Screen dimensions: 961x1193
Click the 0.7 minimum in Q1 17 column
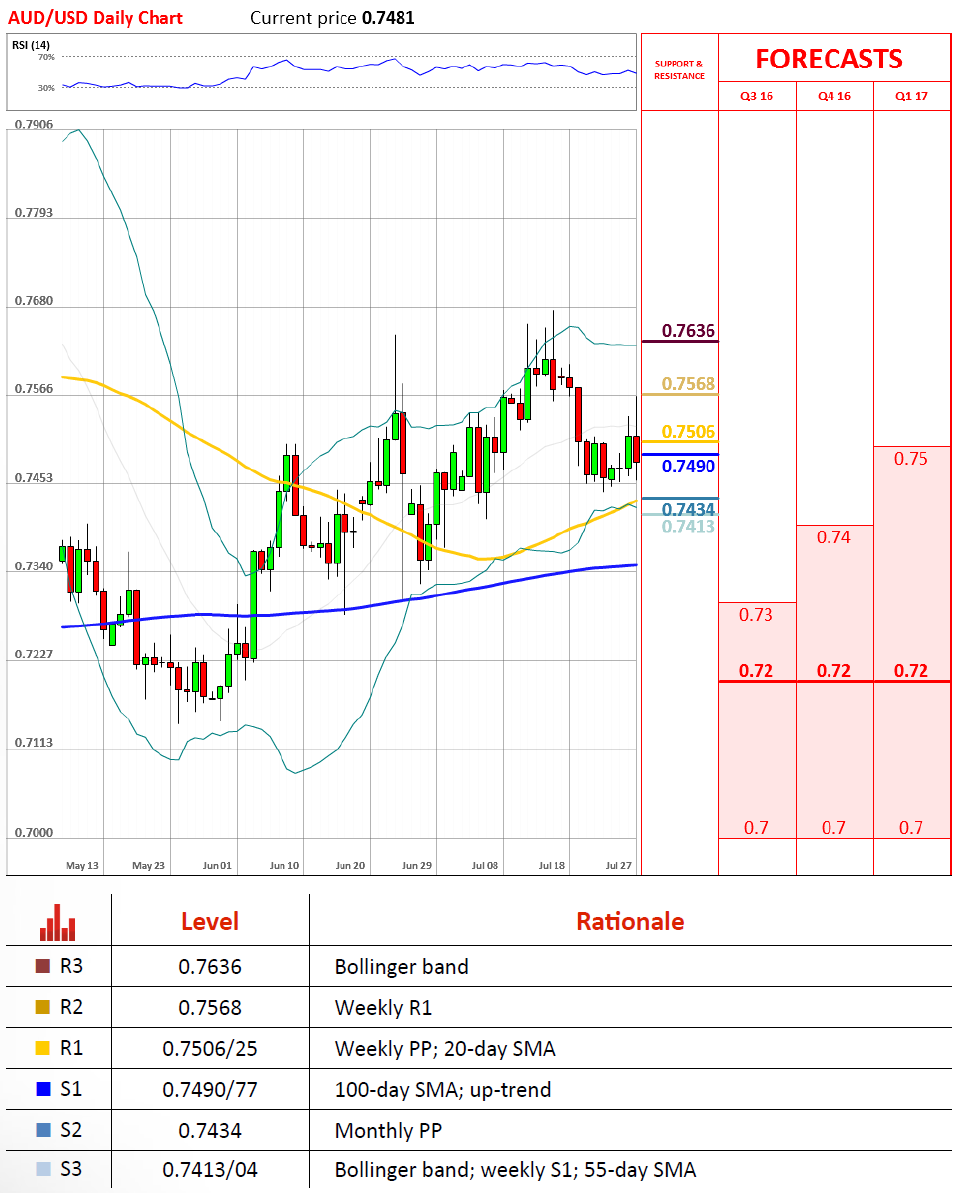click(911, 828)
